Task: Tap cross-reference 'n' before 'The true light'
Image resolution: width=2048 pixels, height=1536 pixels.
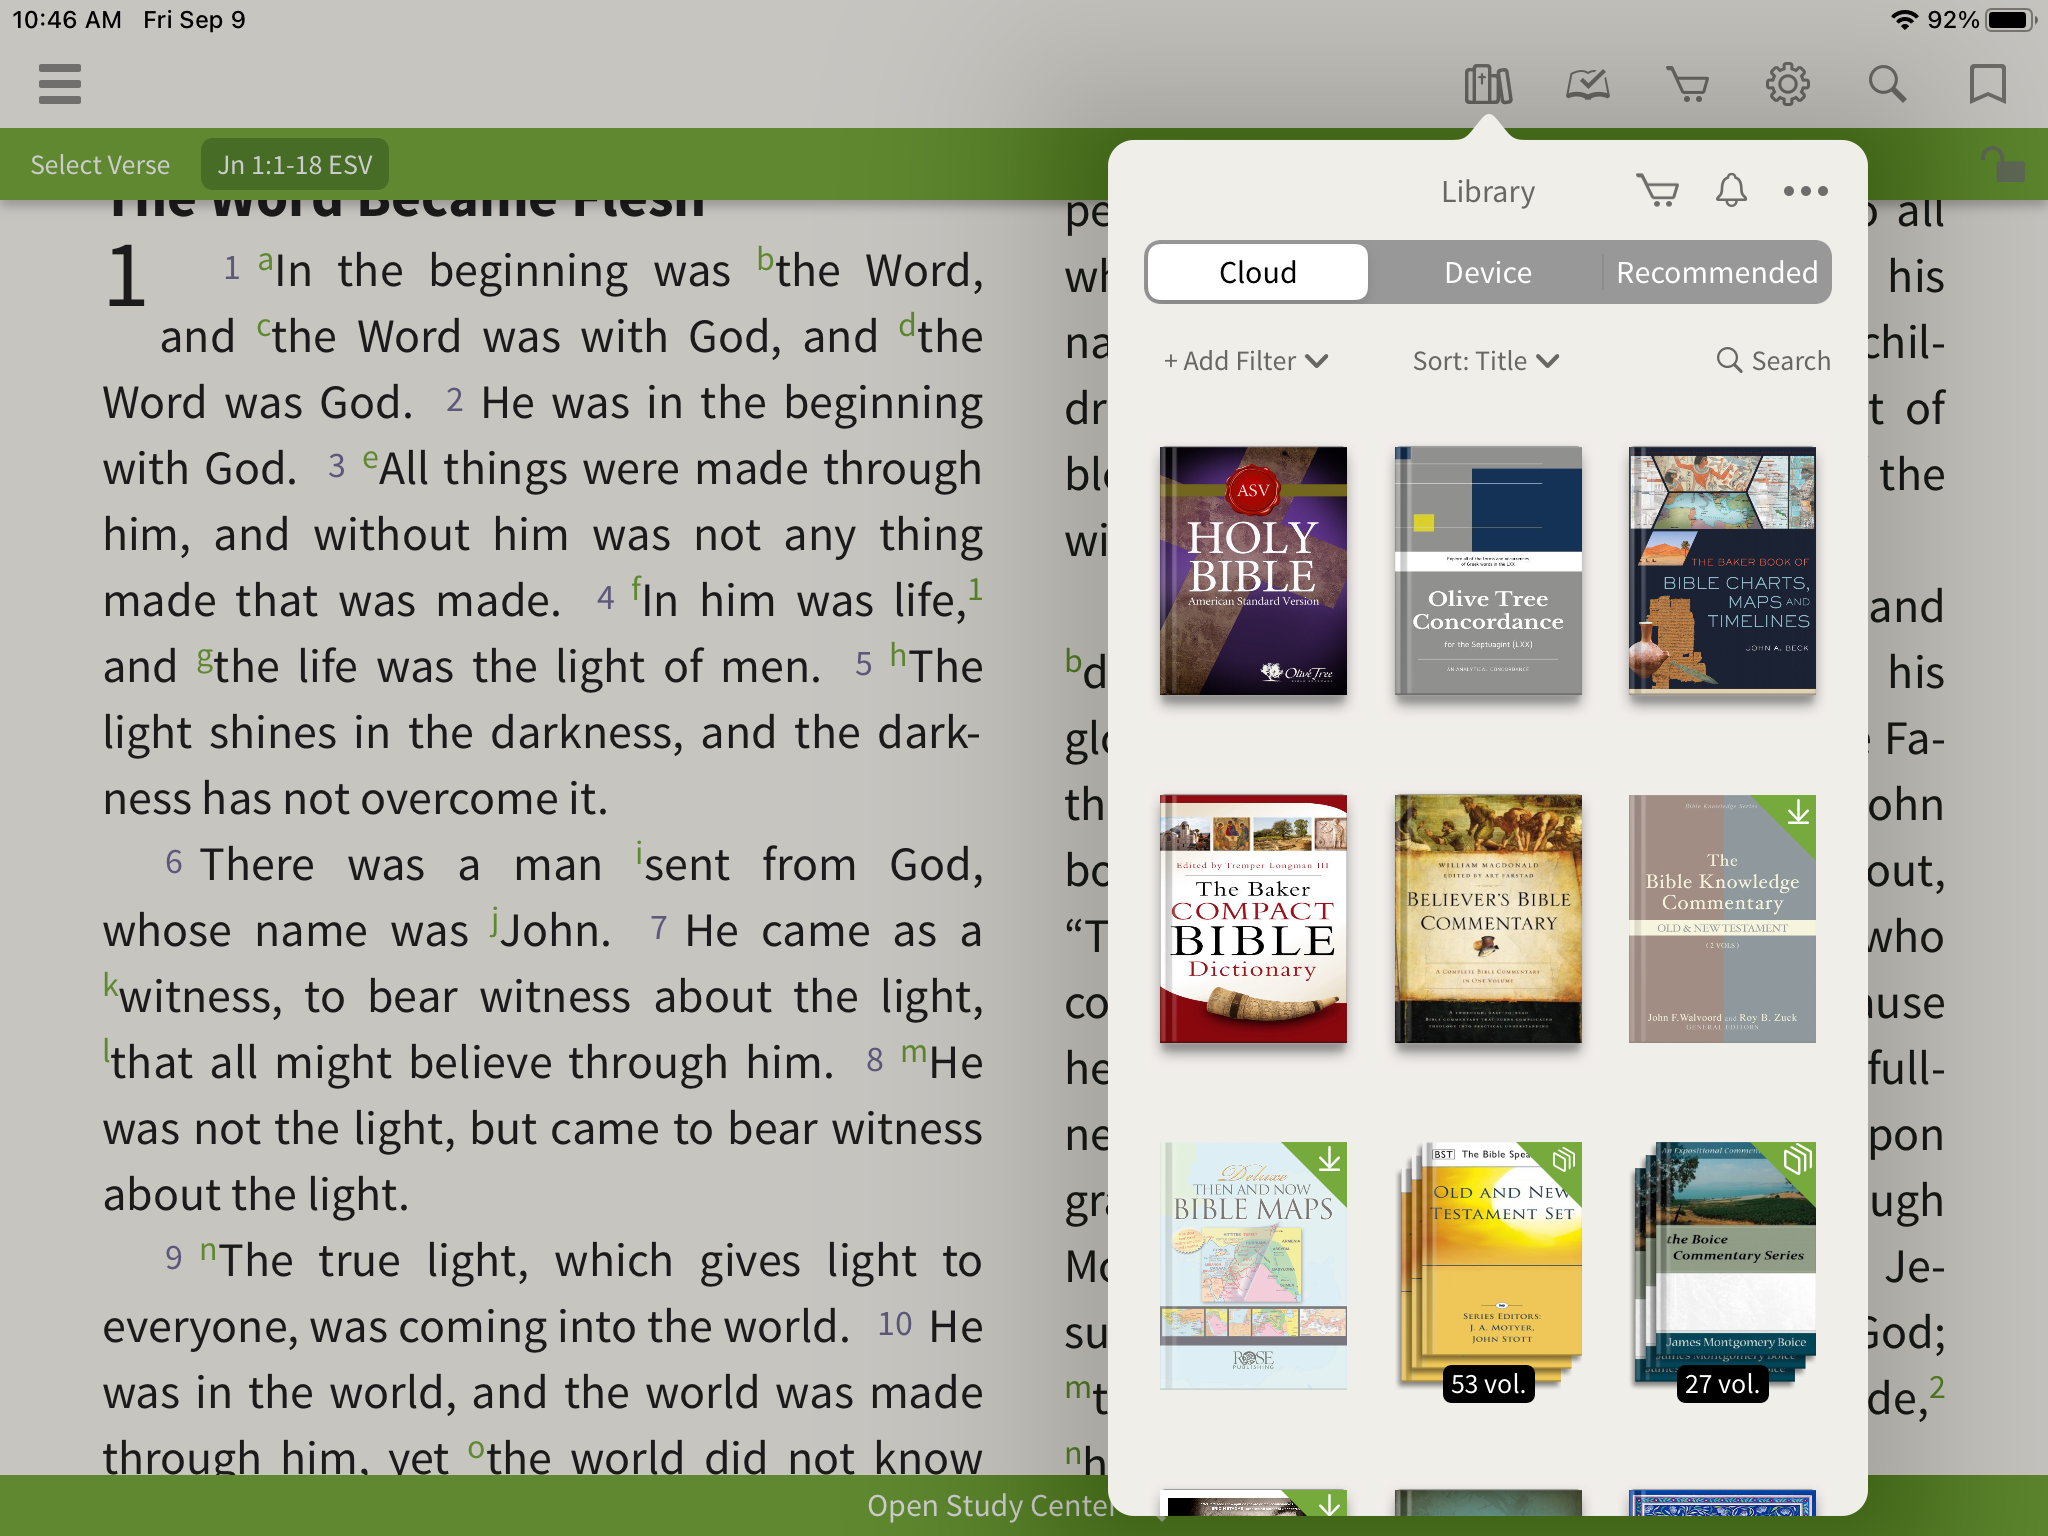Action: click(x=208, y=1250)
